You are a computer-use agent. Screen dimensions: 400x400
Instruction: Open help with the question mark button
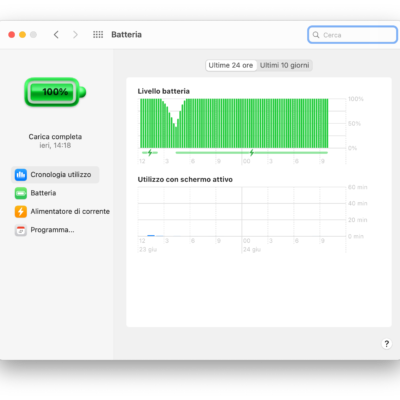coord(386,344)
